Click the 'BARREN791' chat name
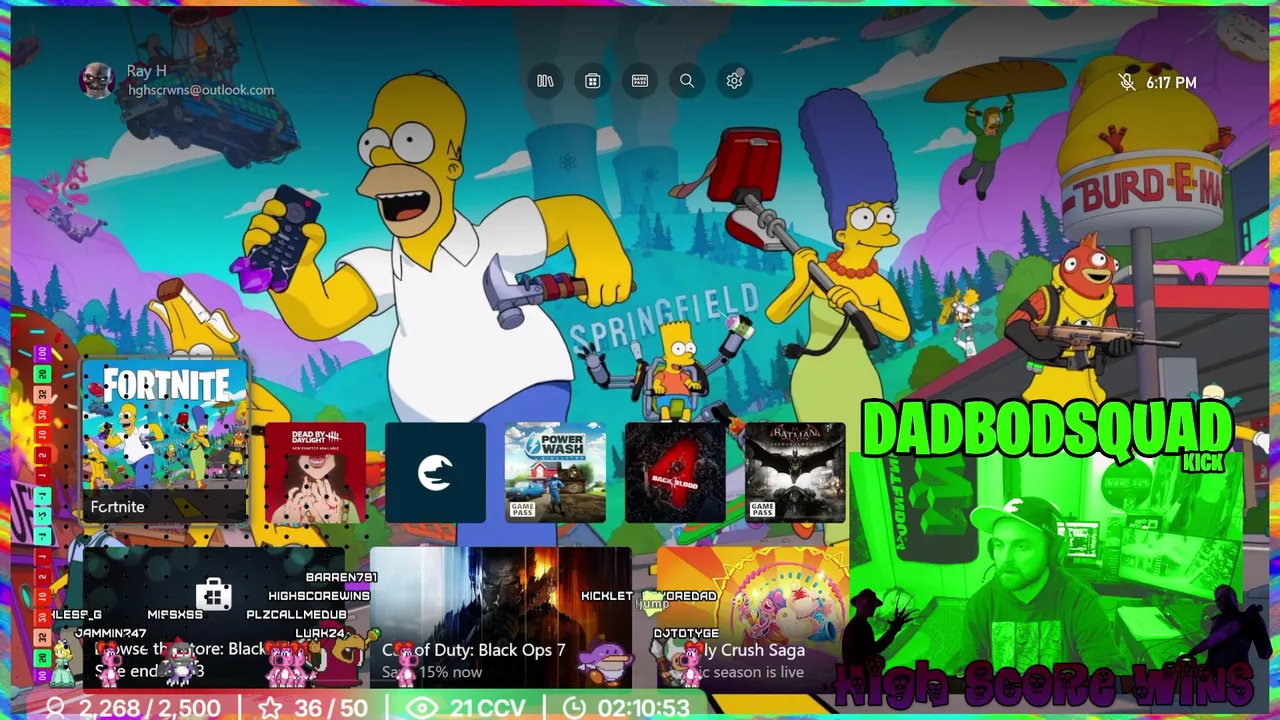This screenshot has width=1280, height=720. pyautogui.click(x=341, y=577)
